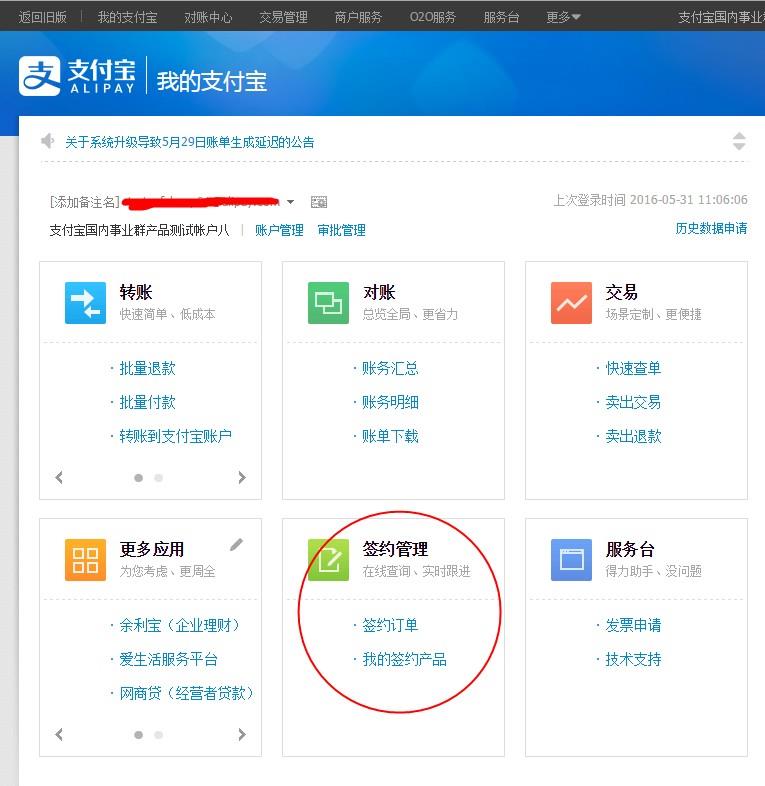Open the blue 转账 transfer icon
This screenshot has height=786, width=765.
click(x=85, y=303)
